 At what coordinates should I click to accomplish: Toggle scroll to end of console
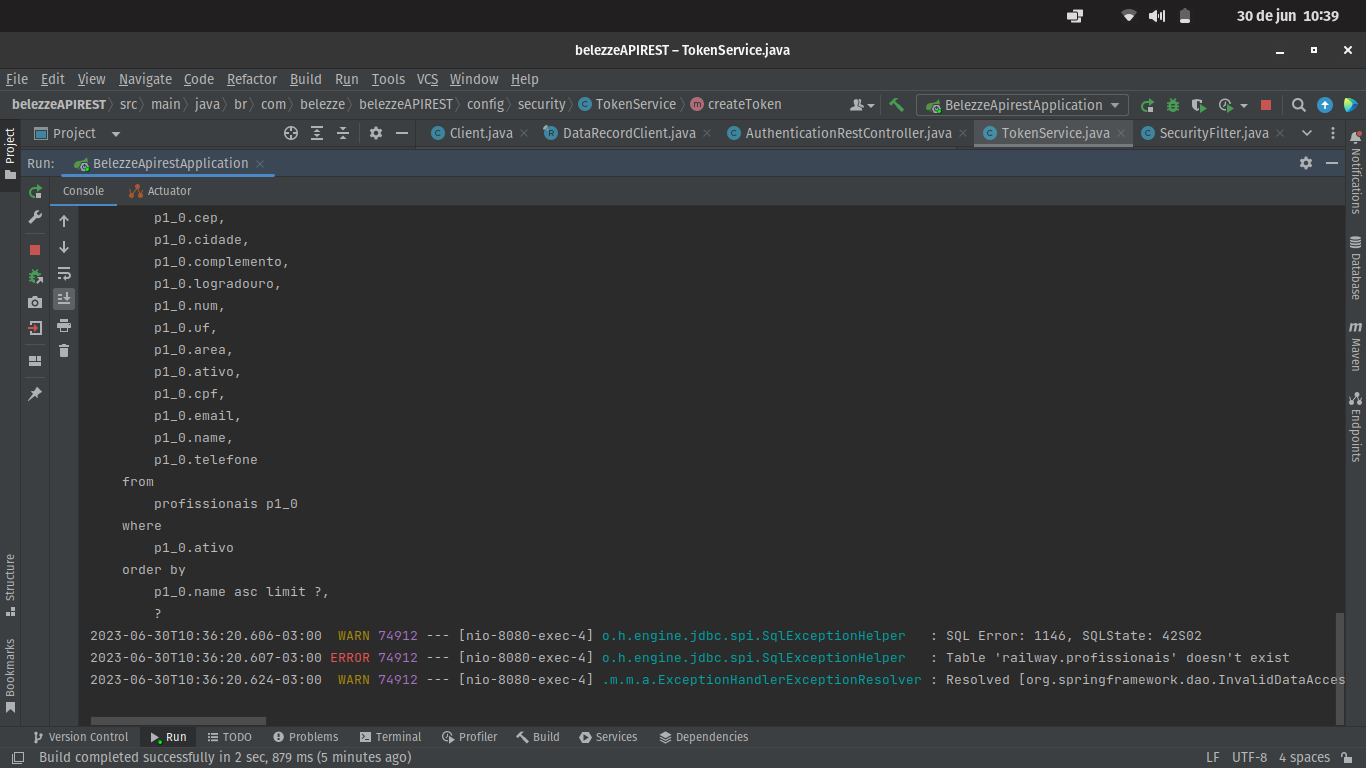click(x=64, y=299)
